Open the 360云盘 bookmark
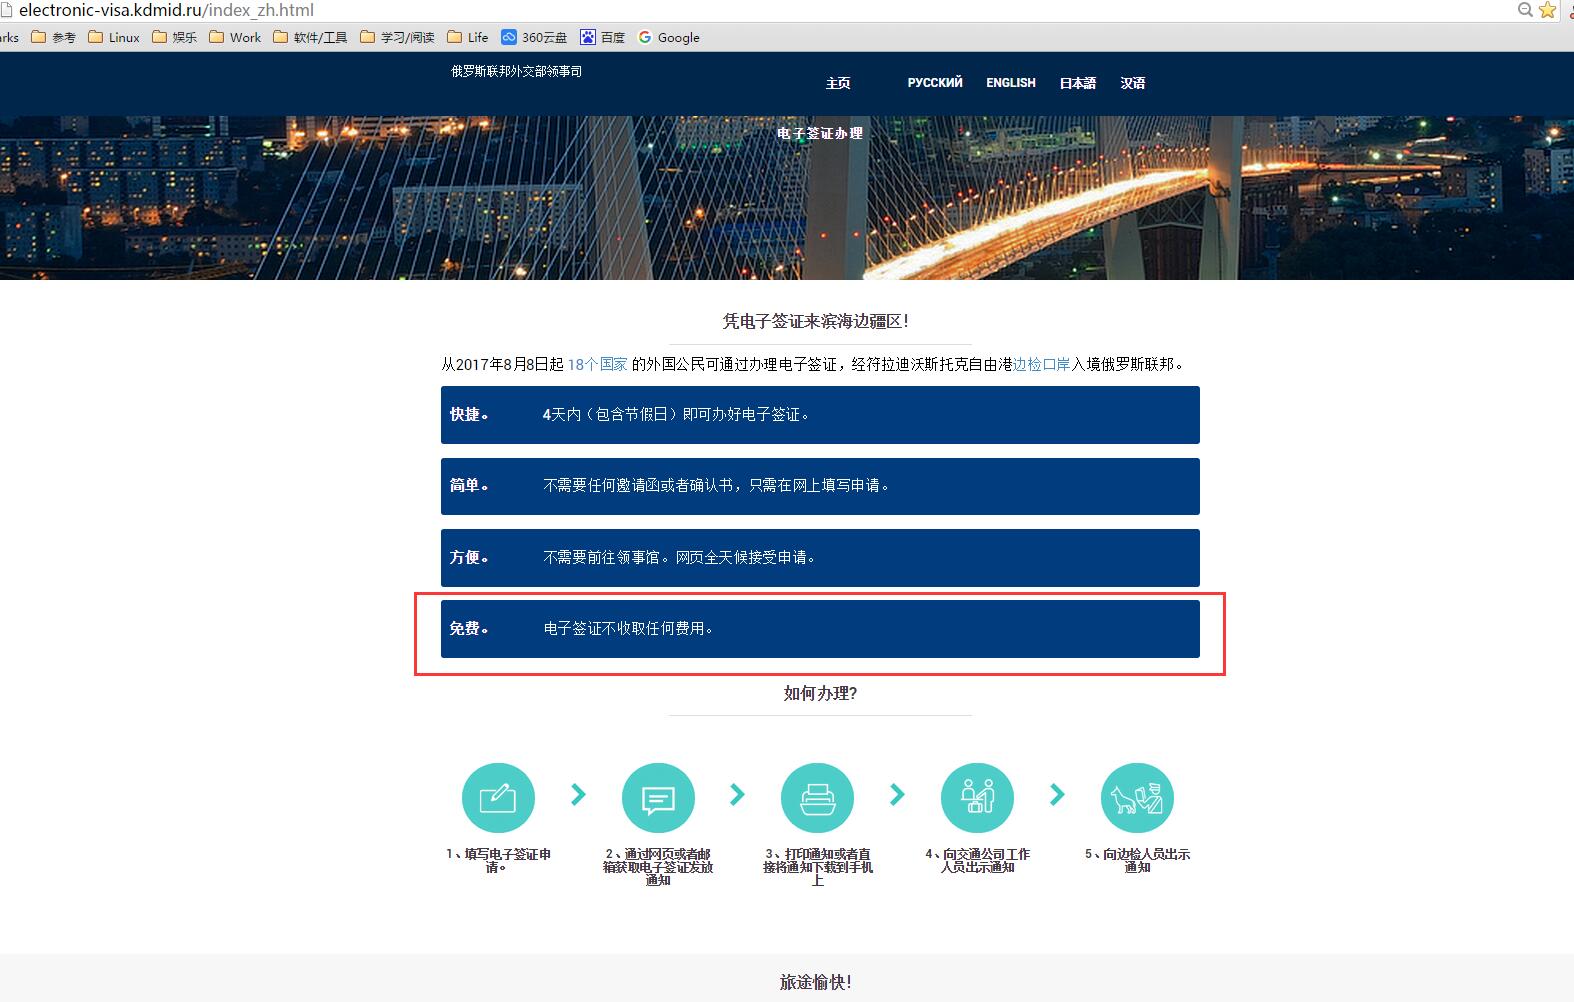The height and width of the screenshot is (1002, 1574). pyautogui.click(x=534, y=37)
